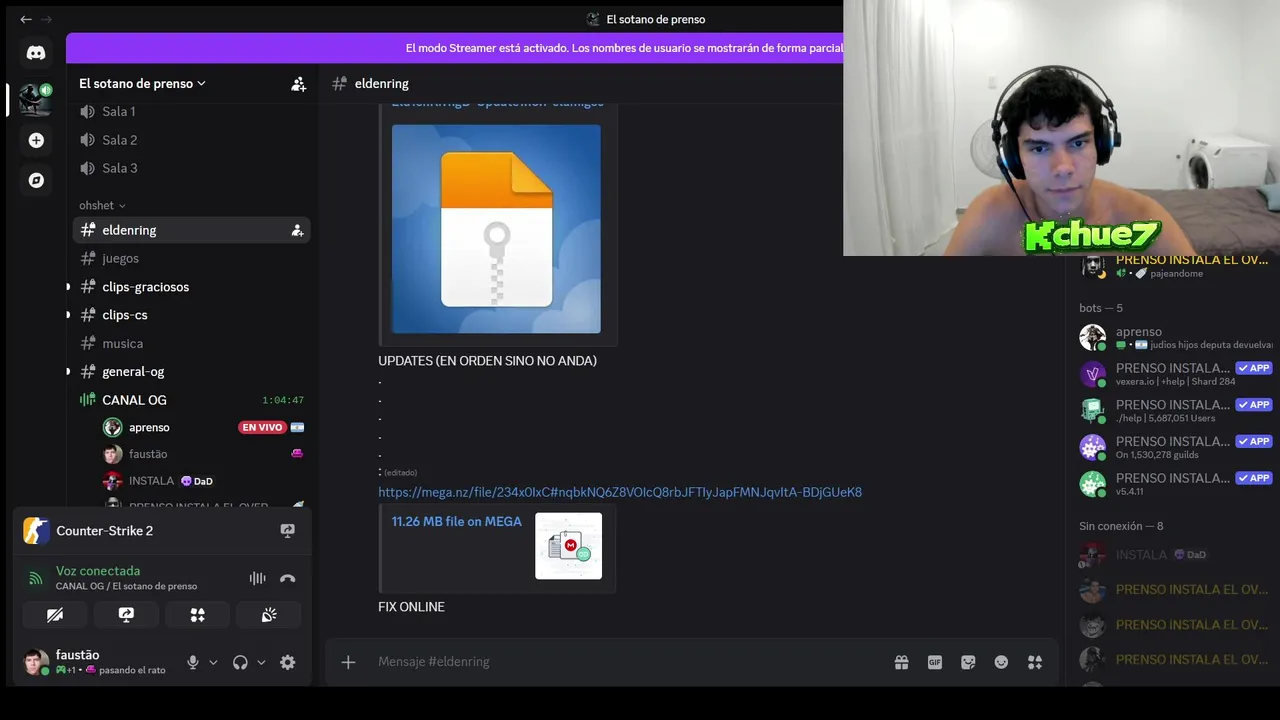Open apps launcher icon in message bar

1035,662
